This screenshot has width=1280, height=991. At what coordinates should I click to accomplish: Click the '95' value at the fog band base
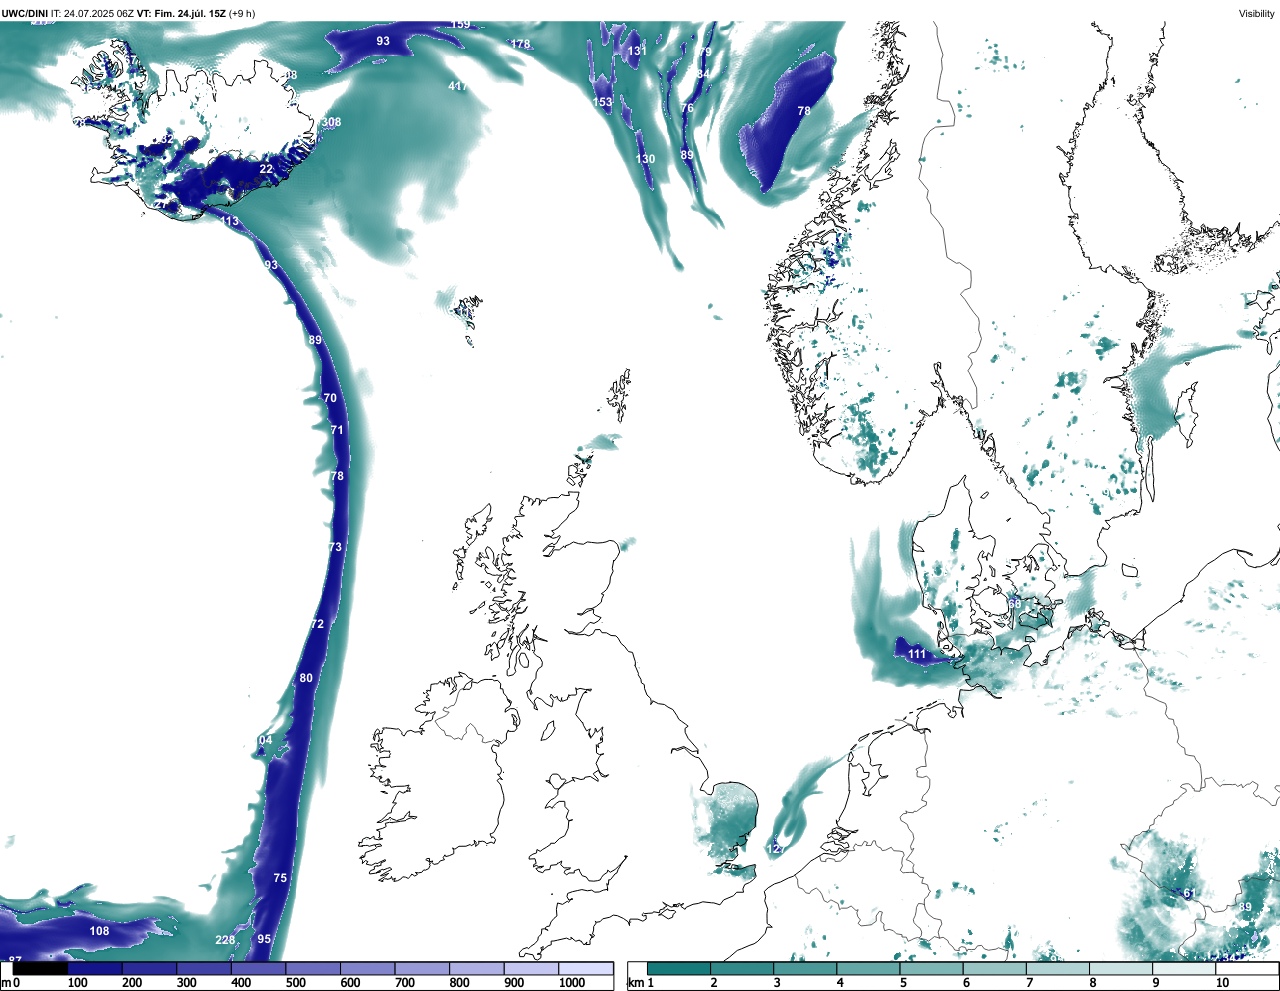264,940
